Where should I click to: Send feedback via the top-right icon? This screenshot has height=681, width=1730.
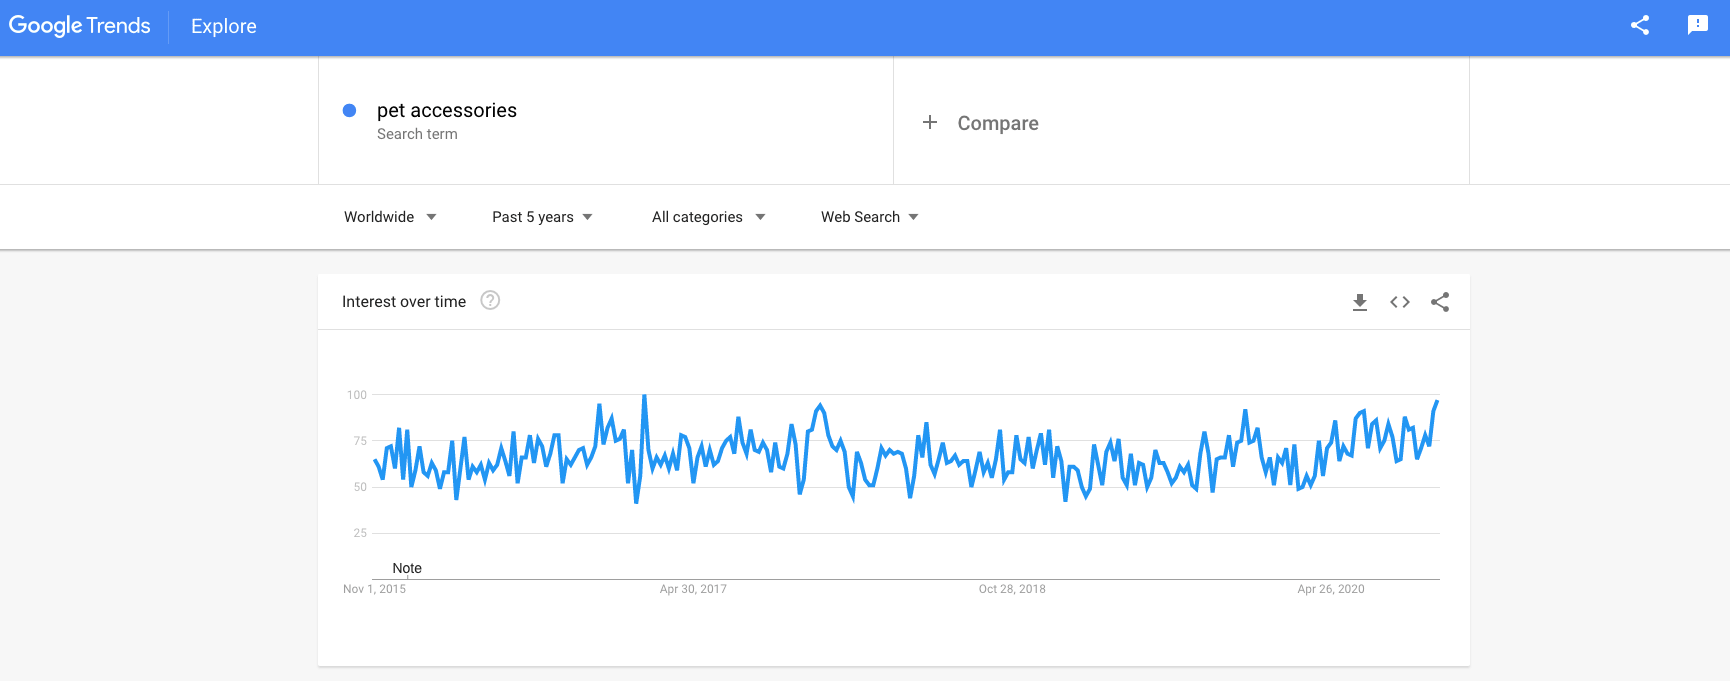[1697, 25]
